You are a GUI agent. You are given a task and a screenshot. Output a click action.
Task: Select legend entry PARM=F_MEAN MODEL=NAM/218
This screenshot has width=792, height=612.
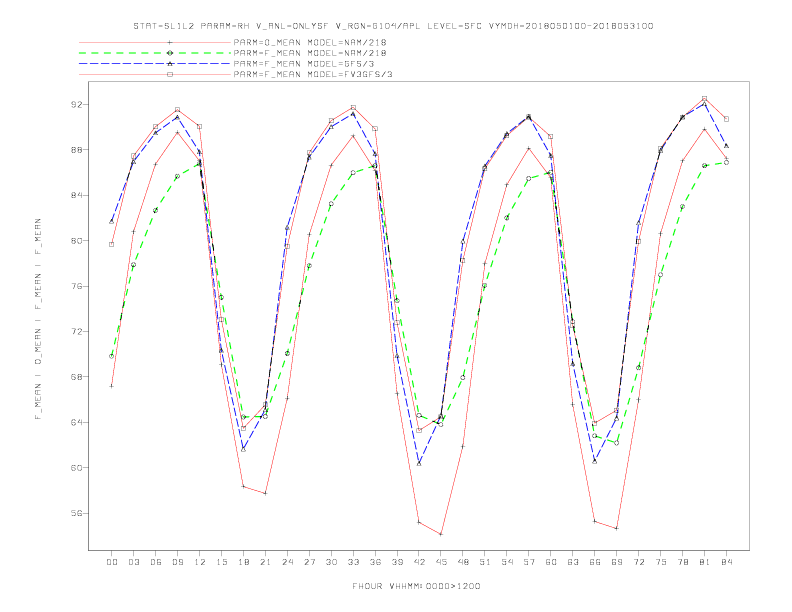coord(310,53)
